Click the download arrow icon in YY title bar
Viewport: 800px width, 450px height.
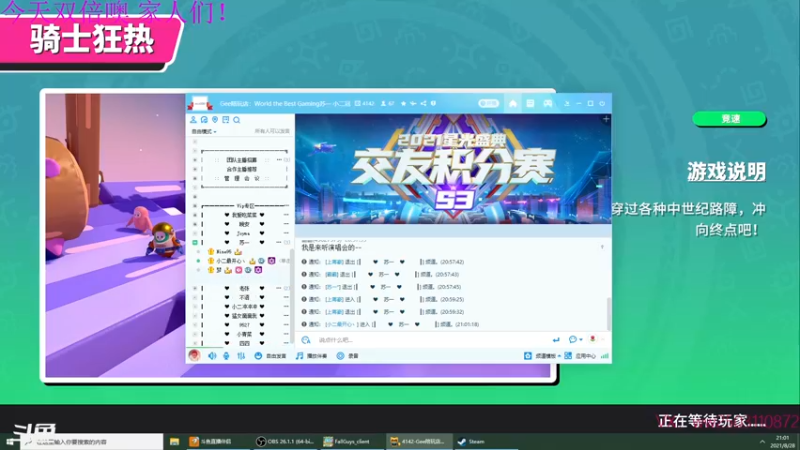566,104
